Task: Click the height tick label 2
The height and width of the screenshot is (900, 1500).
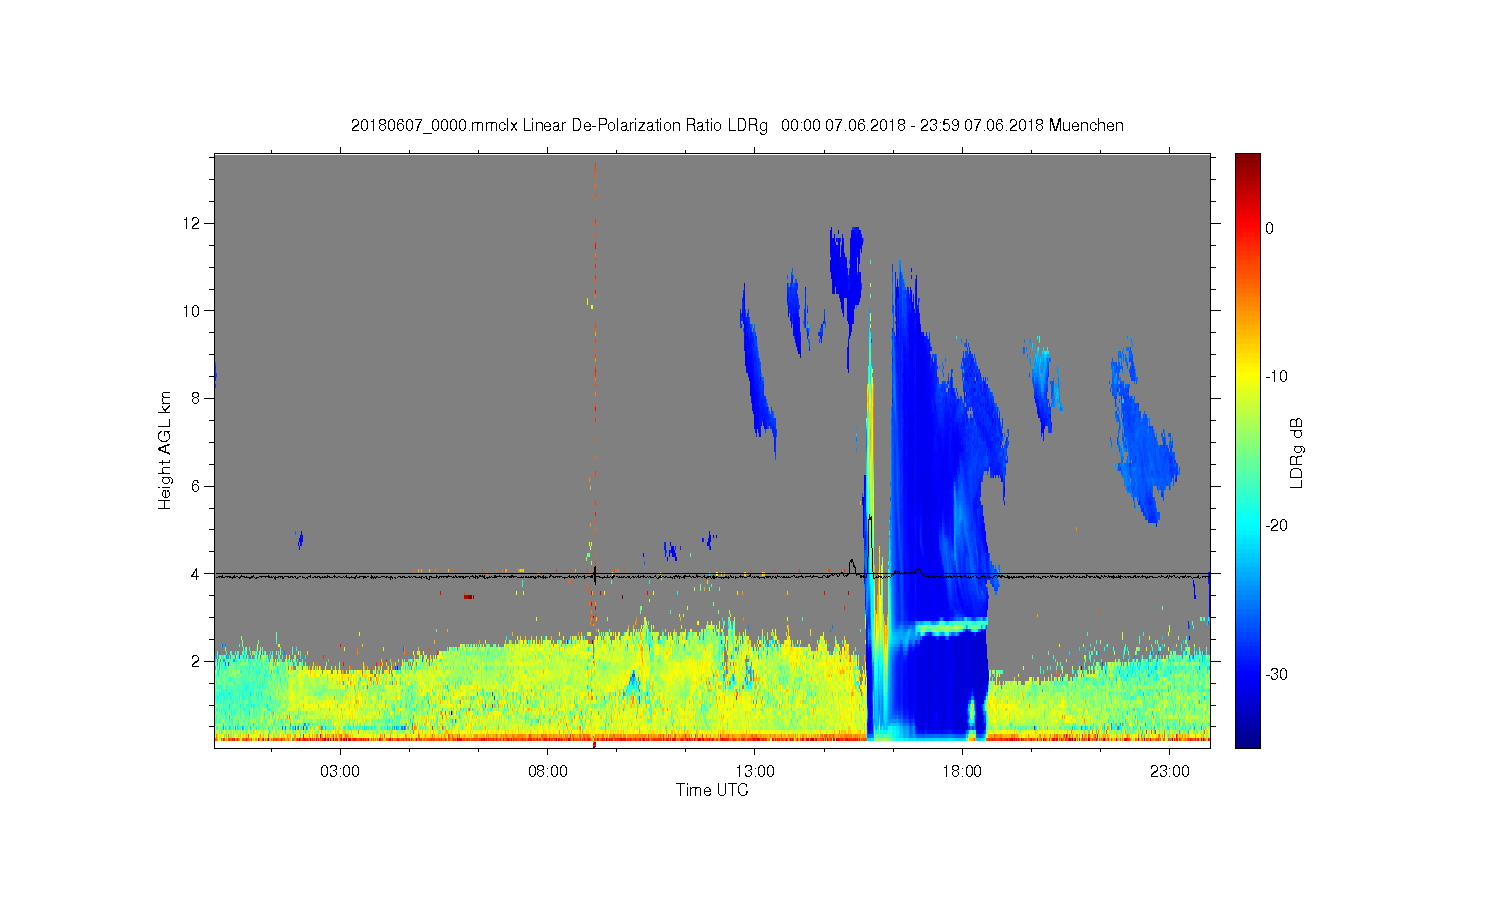Action: click(197, 661)
